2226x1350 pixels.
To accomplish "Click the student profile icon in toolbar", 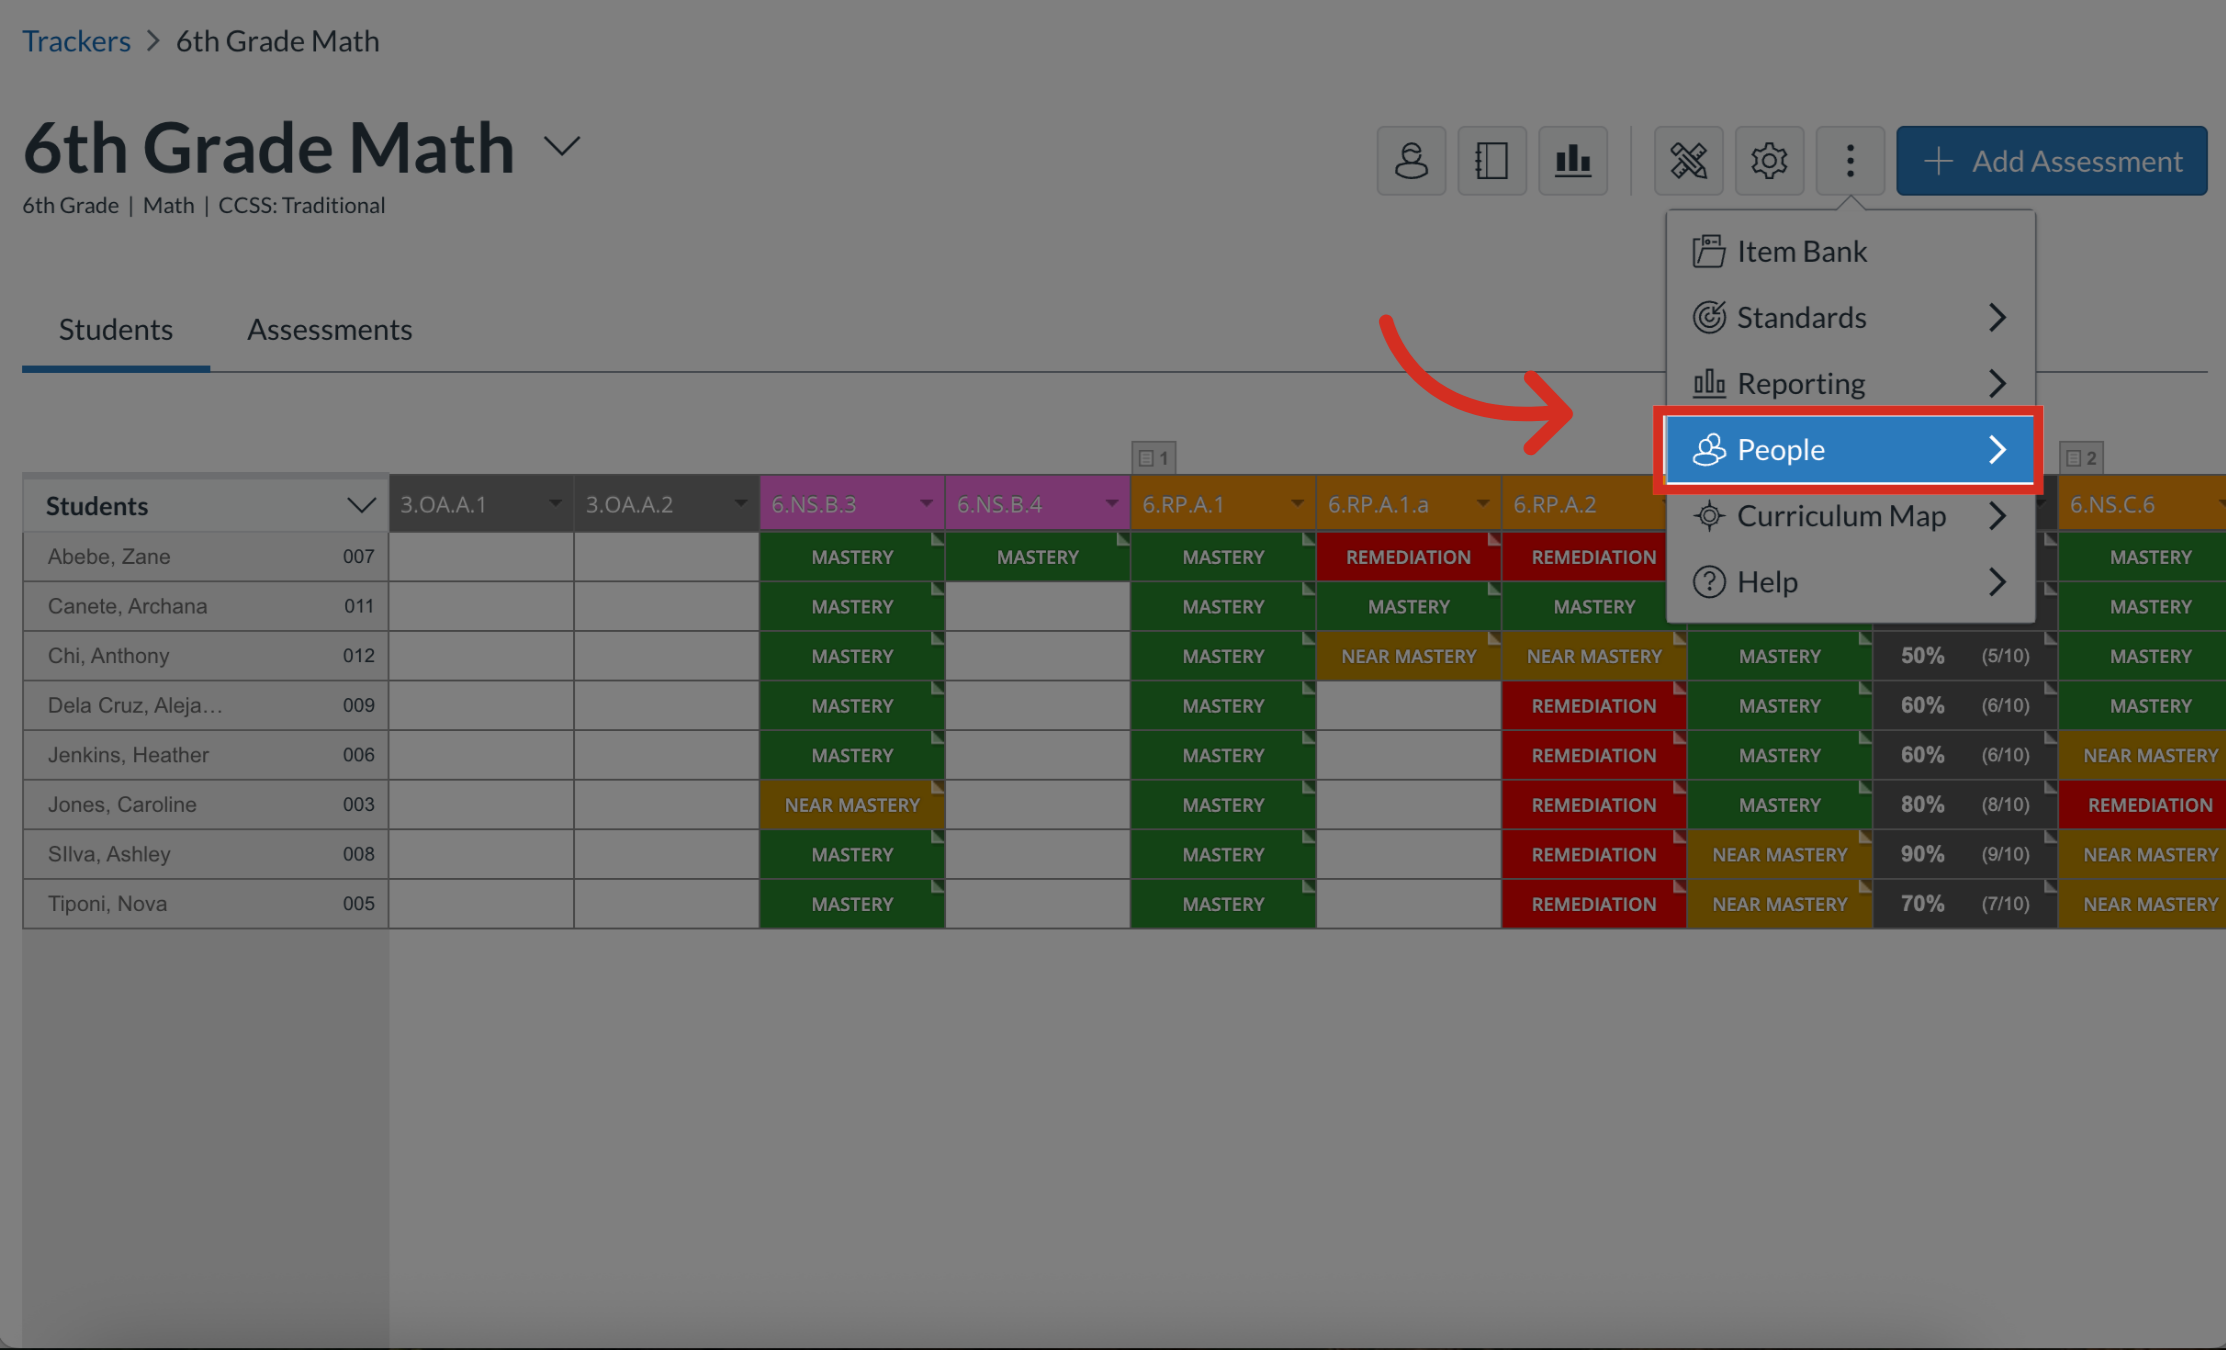I will (x=1411, y=160).
